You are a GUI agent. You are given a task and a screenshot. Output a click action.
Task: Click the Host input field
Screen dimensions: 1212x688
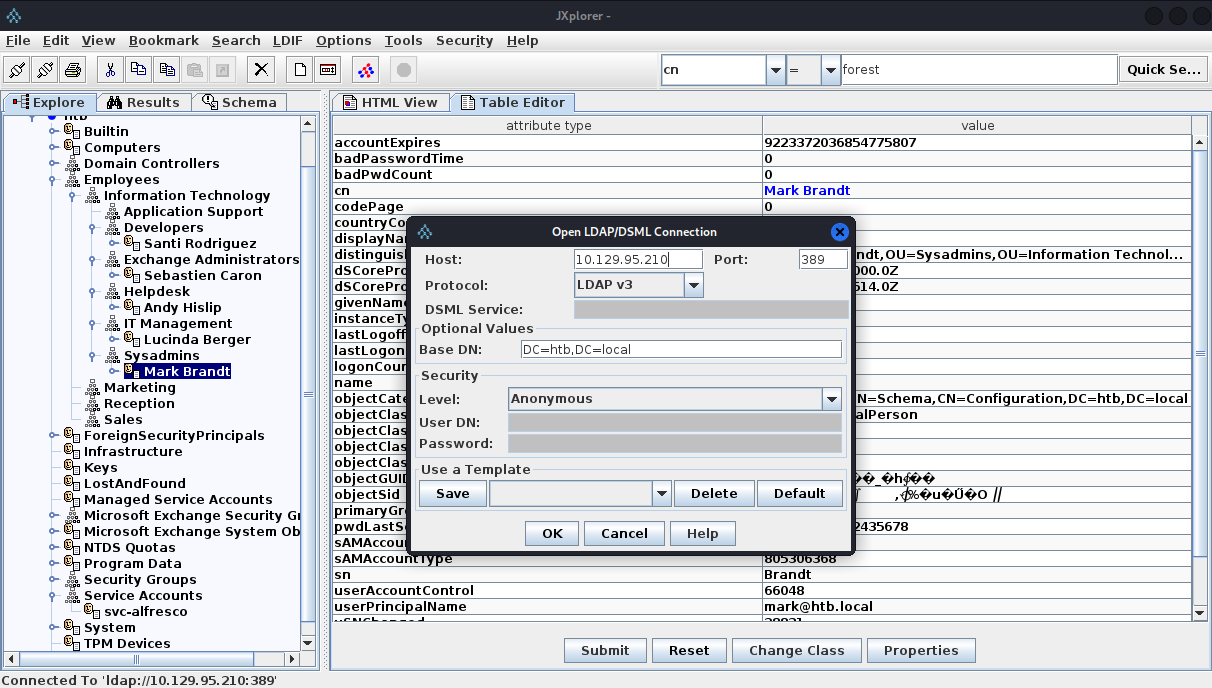(x=638, y=259)
